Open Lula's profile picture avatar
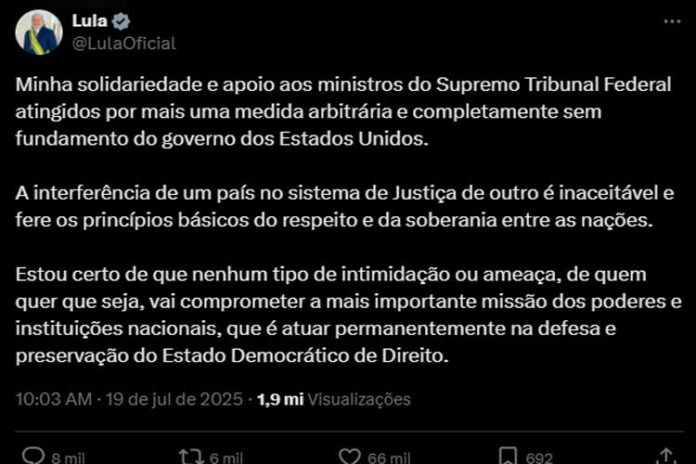 pos(39,32)
